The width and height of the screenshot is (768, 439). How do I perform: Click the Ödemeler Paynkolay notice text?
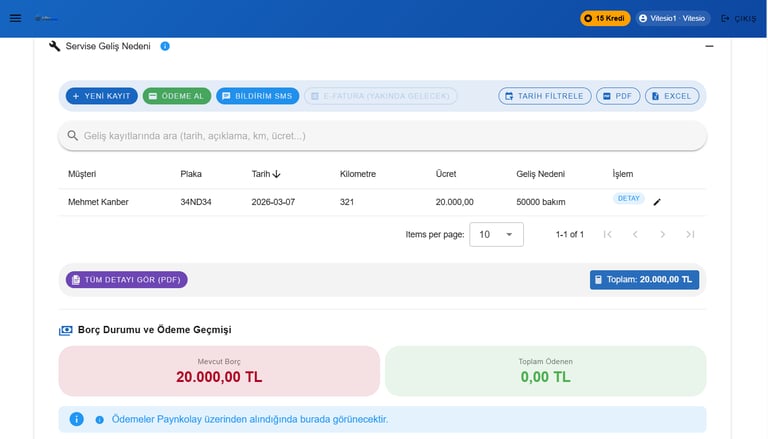pyautogui.click(x=250, y=419)
